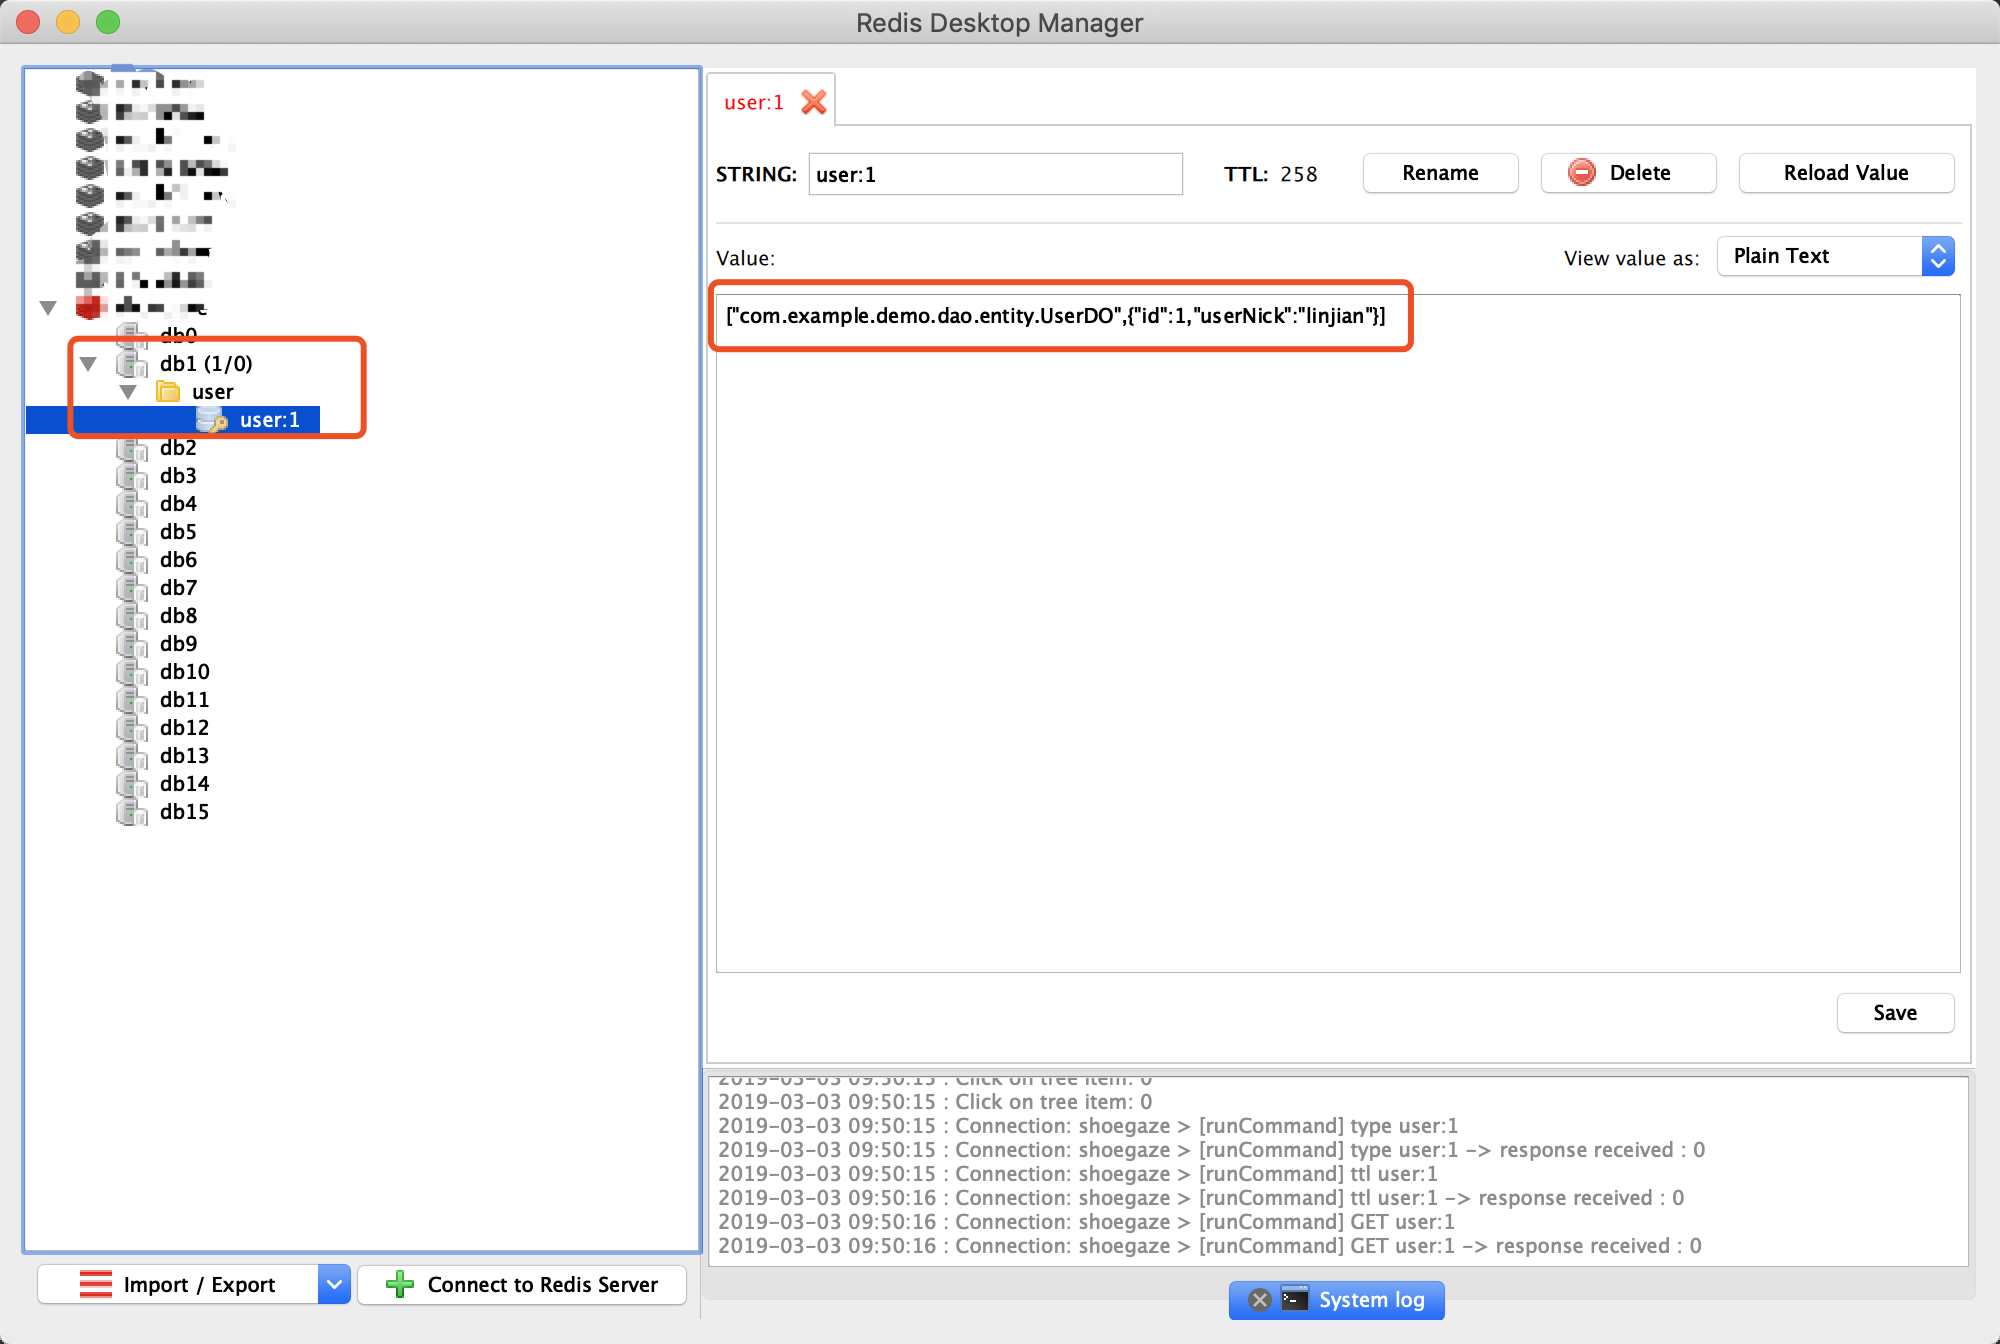Viewport: 2000px width, 1344px height.
Task: Open the Import / Export dropdown arrow
Action: (335, 1284)
